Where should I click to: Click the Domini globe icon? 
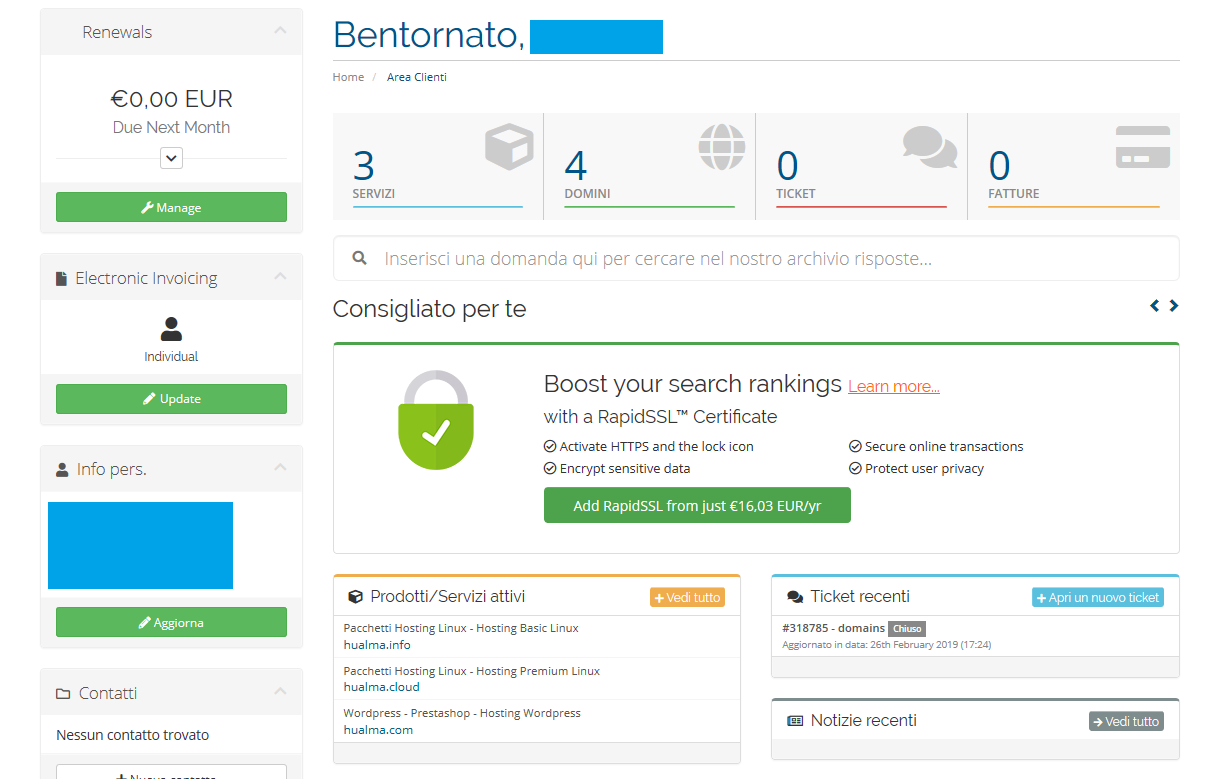click(x=721, y=148)
